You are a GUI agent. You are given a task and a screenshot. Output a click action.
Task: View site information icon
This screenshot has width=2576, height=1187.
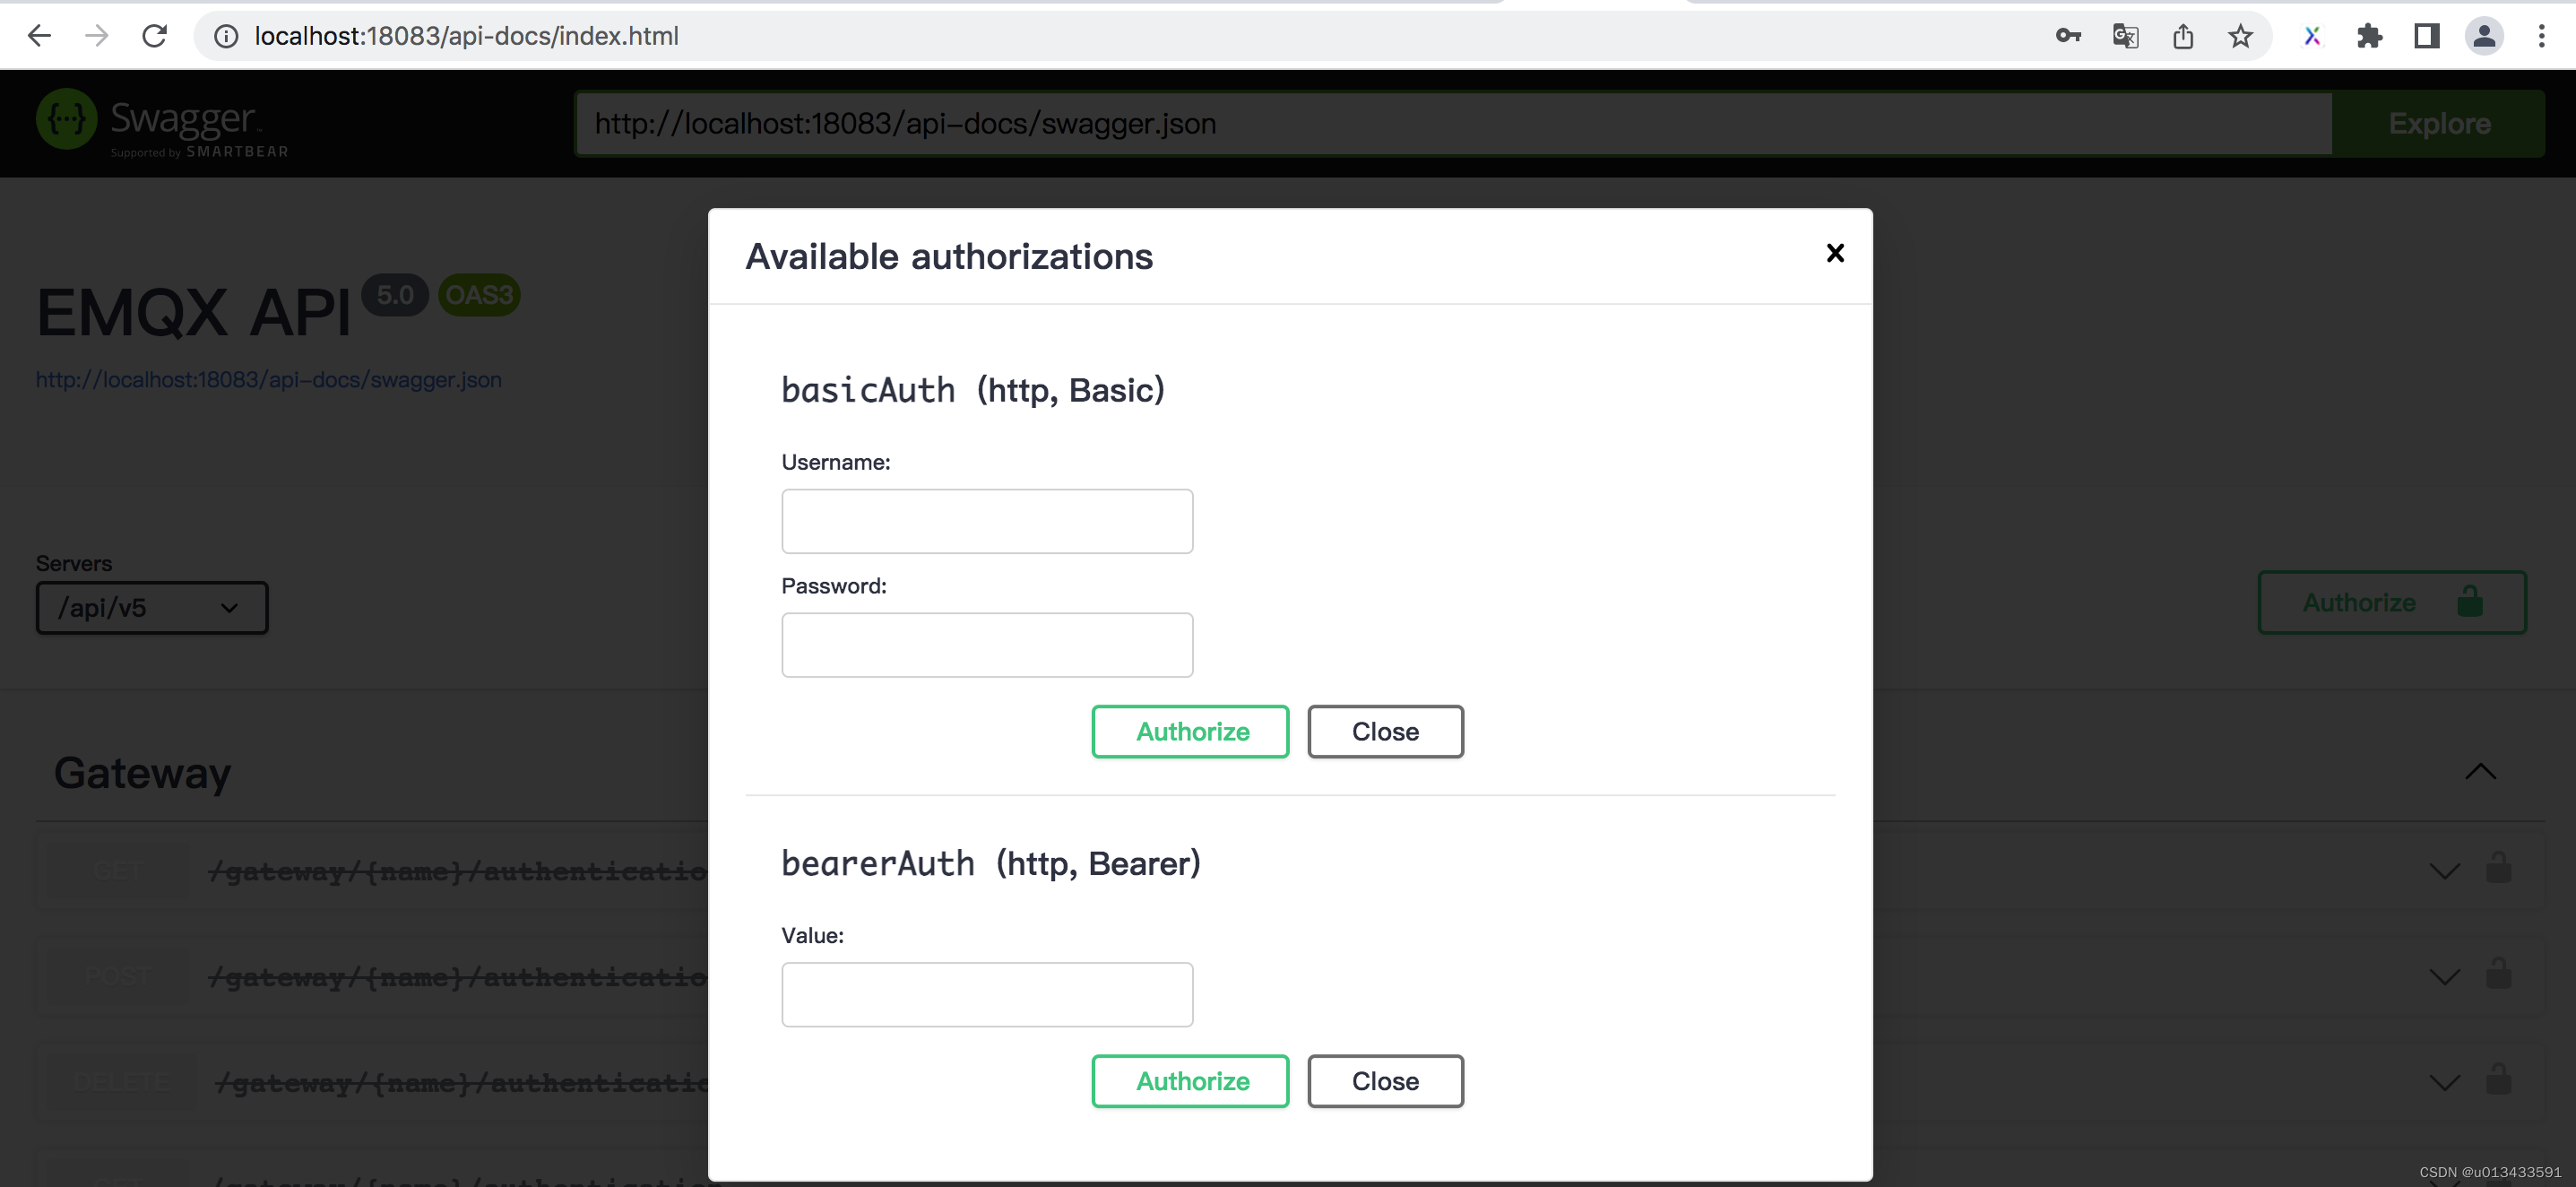[x=227, y=36]
